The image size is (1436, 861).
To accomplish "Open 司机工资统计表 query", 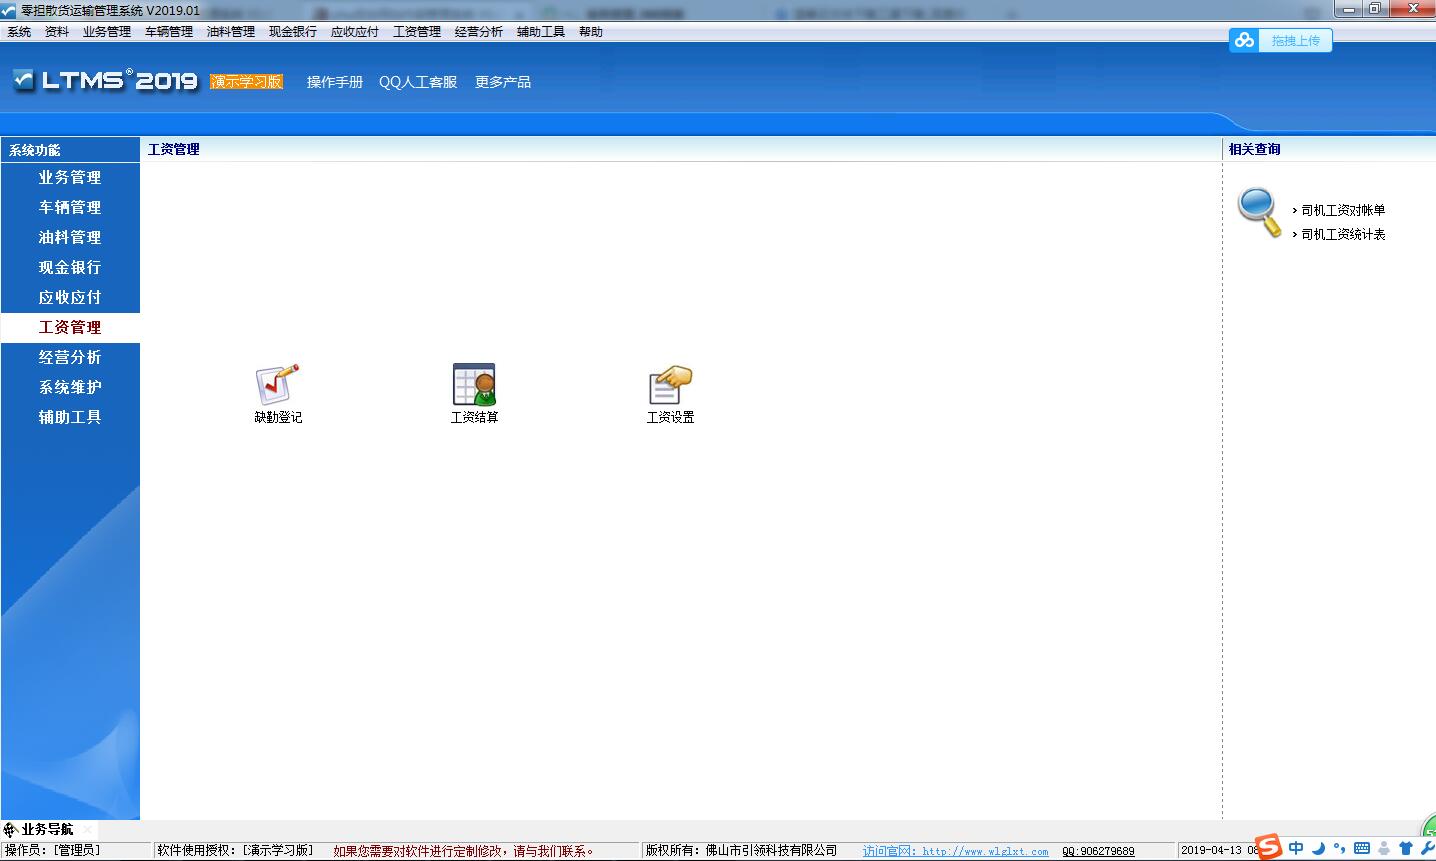I will point(1343,234).
